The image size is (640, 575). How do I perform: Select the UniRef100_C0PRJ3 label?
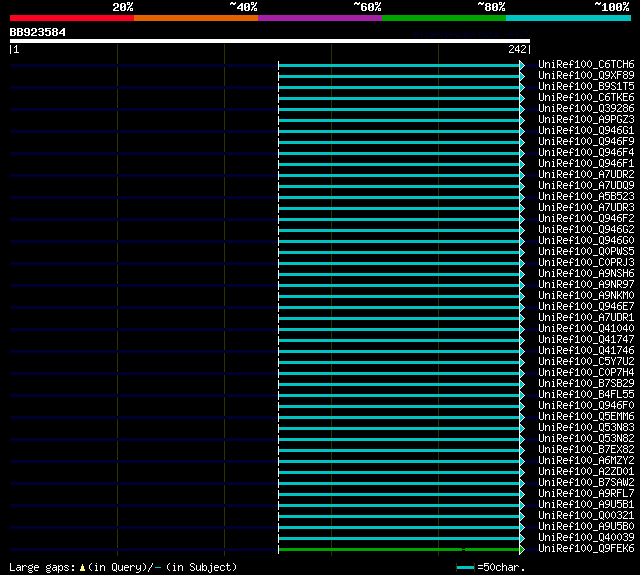click(x=586, y=263)
